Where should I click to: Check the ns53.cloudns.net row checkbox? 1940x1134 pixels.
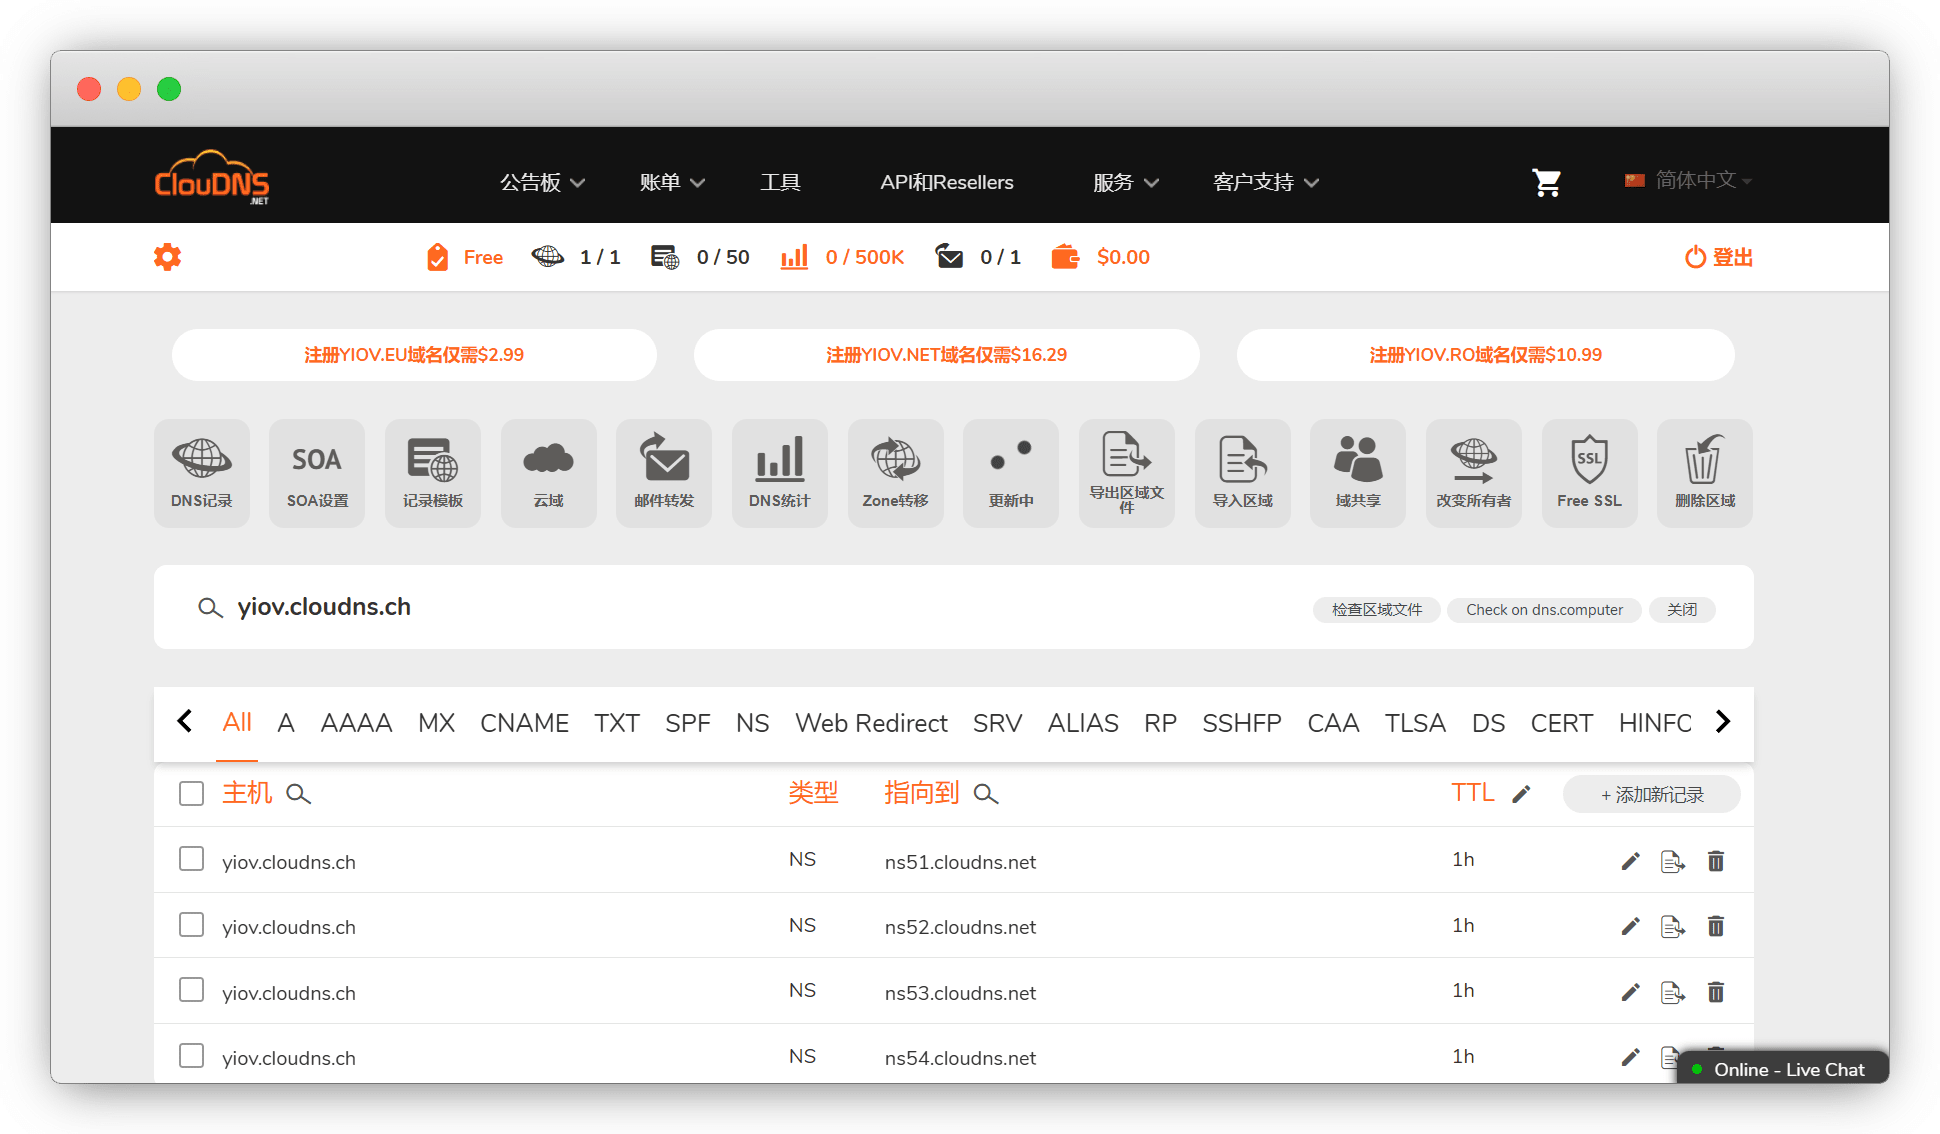click(x=191, y=990)
